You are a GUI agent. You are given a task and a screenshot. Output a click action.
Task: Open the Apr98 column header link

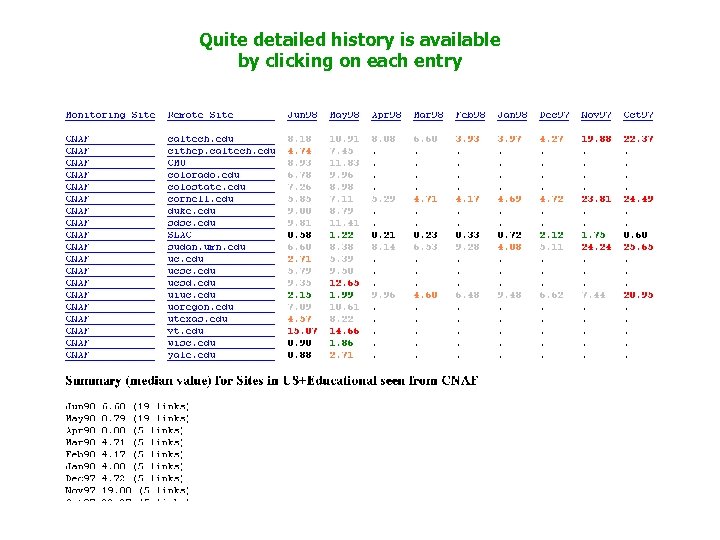pyautogui.click(x=386, y=115)
